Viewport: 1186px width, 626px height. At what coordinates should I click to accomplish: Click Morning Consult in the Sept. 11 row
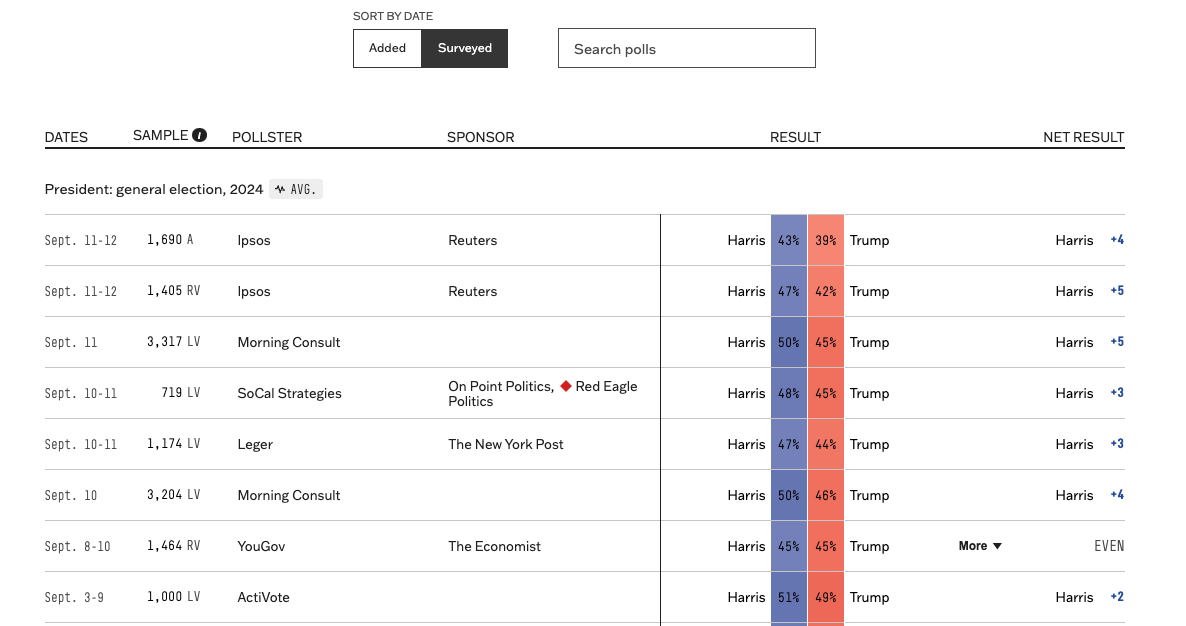pyautogui.click(x=288, y=342)
